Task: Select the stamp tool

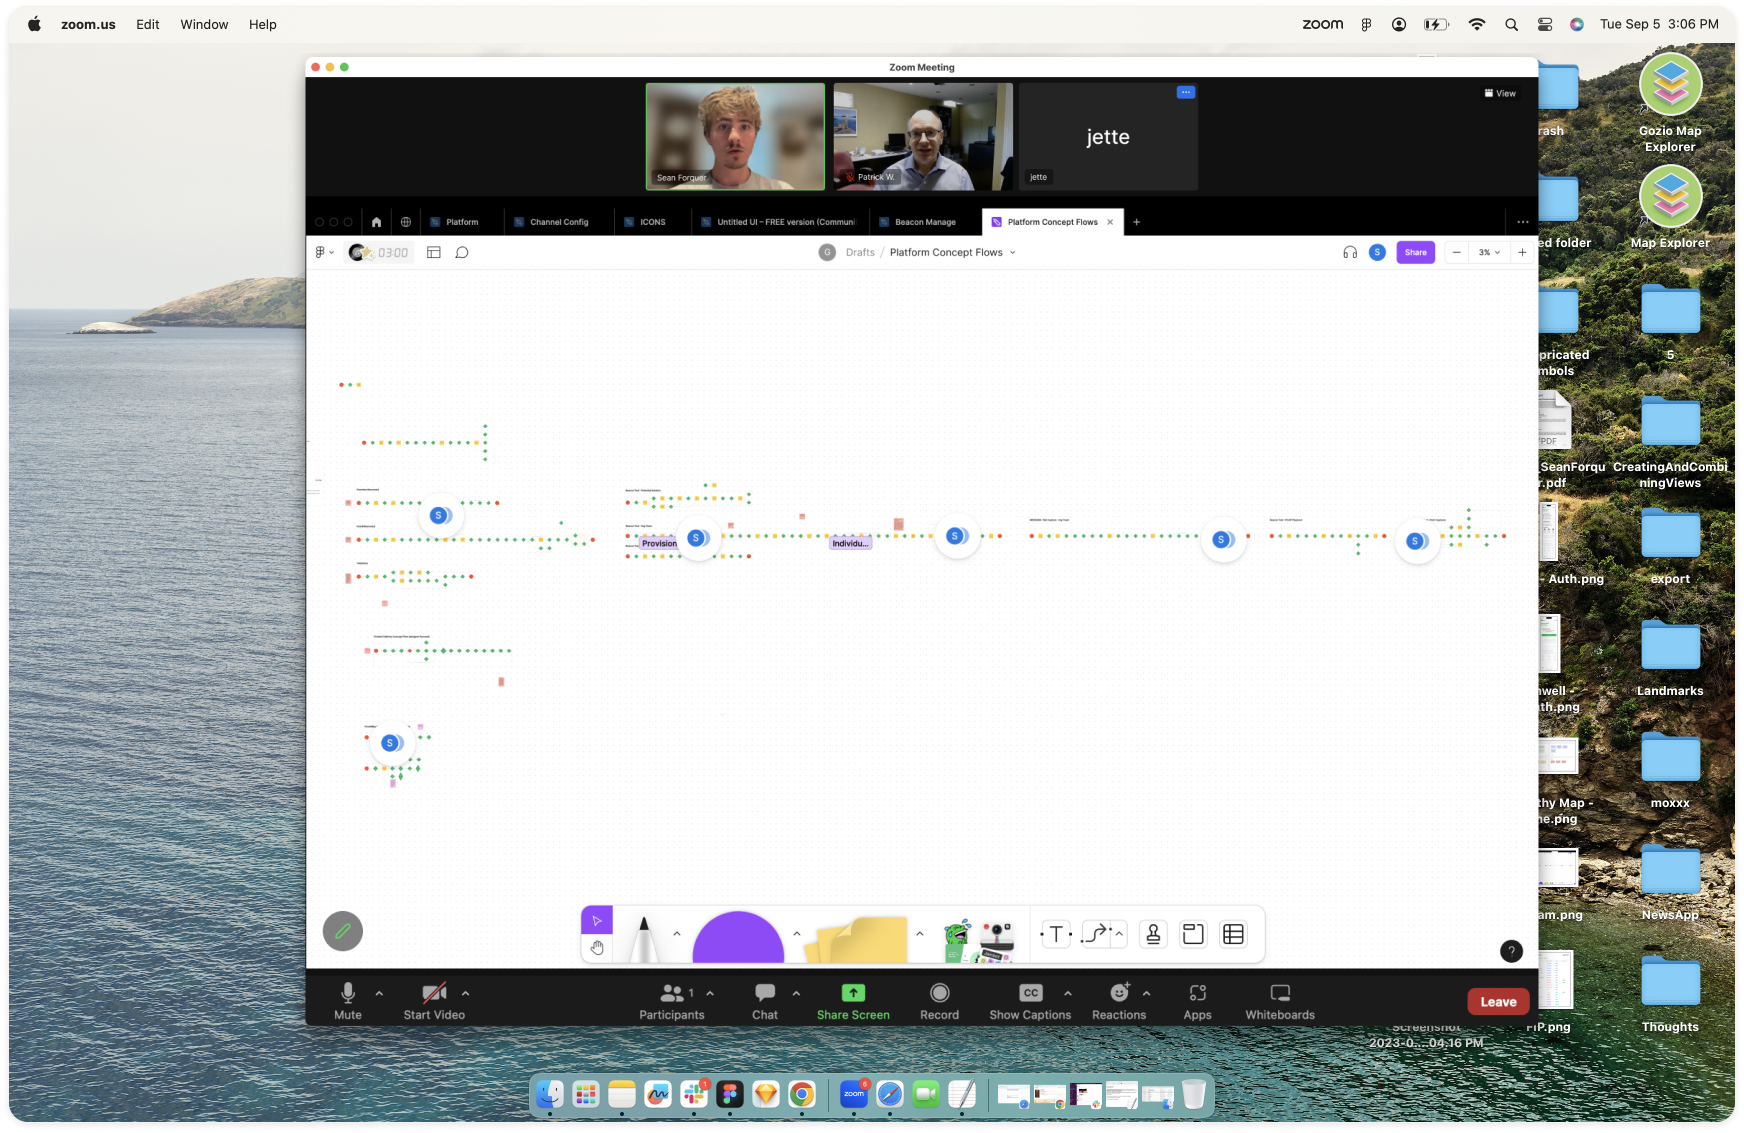Action: [1153, 934]
